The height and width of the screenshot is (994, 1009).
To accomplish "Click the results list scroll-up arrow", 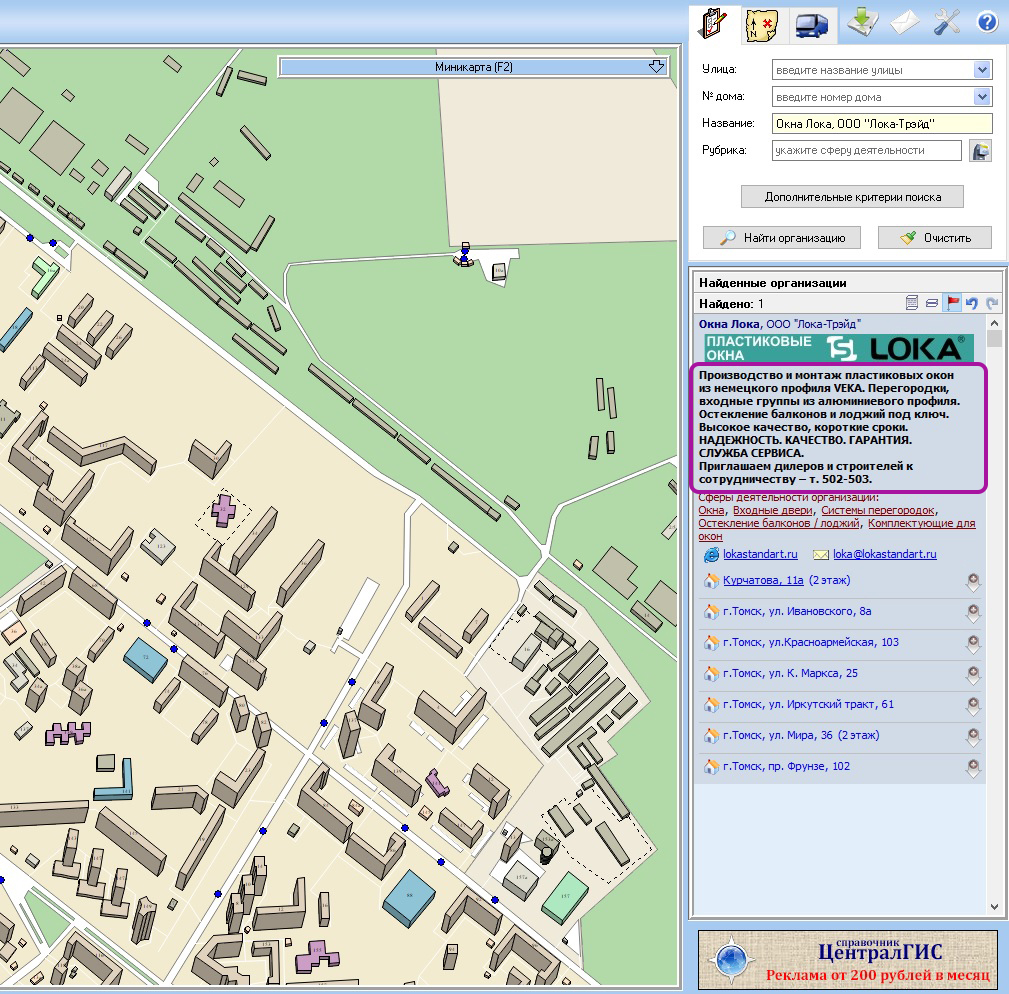I will 994,322.
